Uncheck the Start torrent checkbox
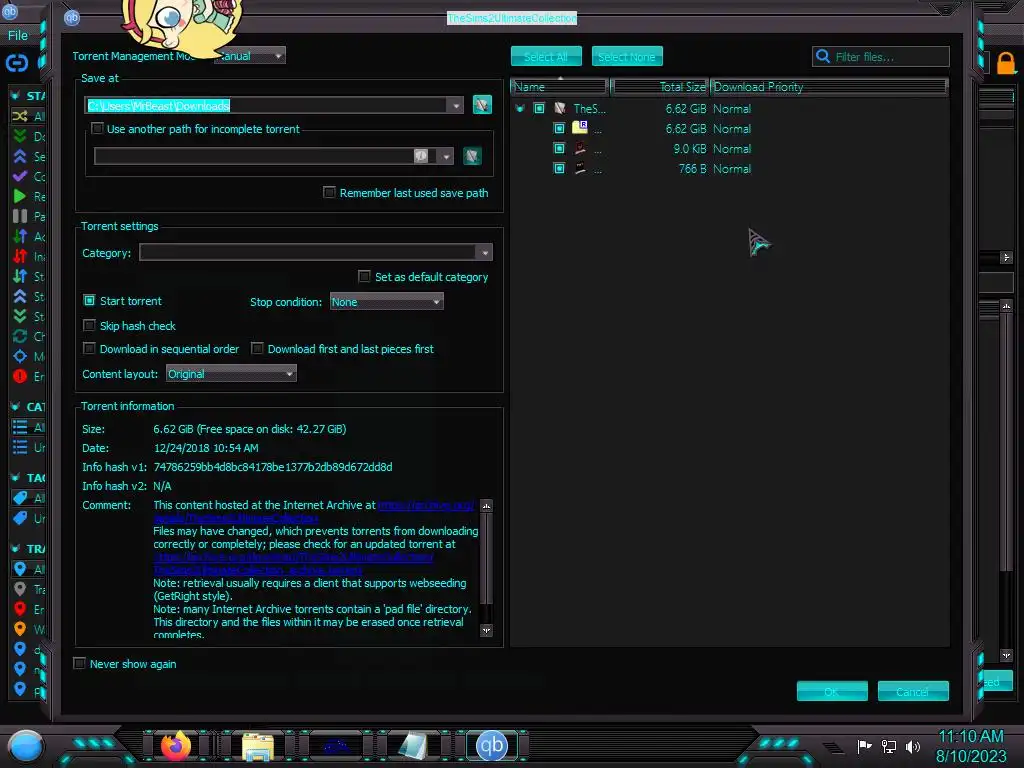Screen dimensions: 1024x768 (89, 300)
